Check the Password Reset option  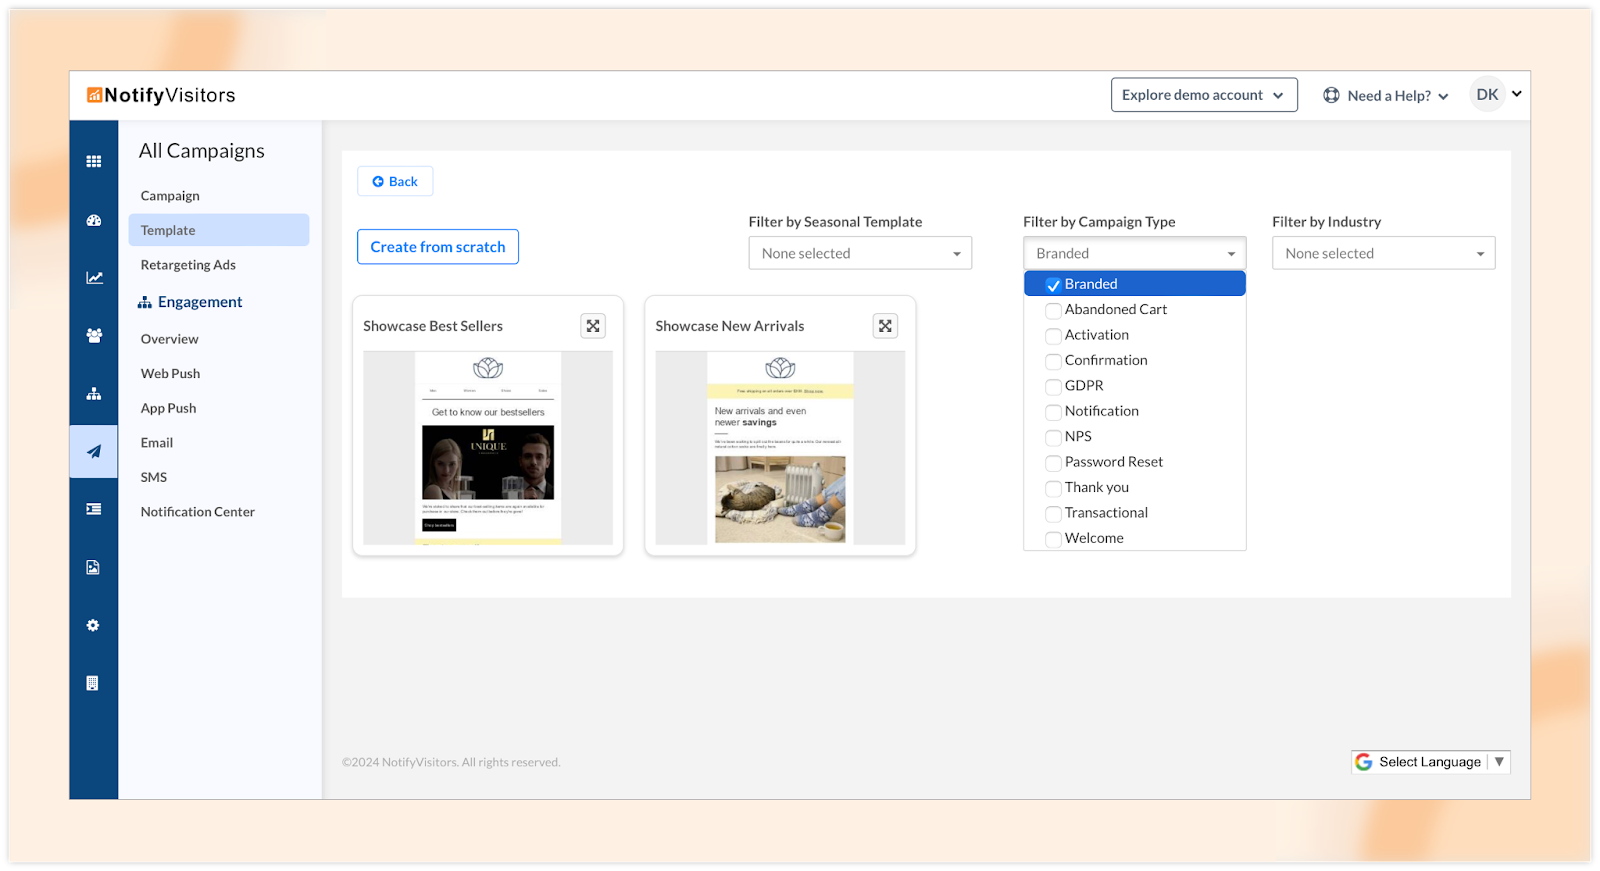1053,463
